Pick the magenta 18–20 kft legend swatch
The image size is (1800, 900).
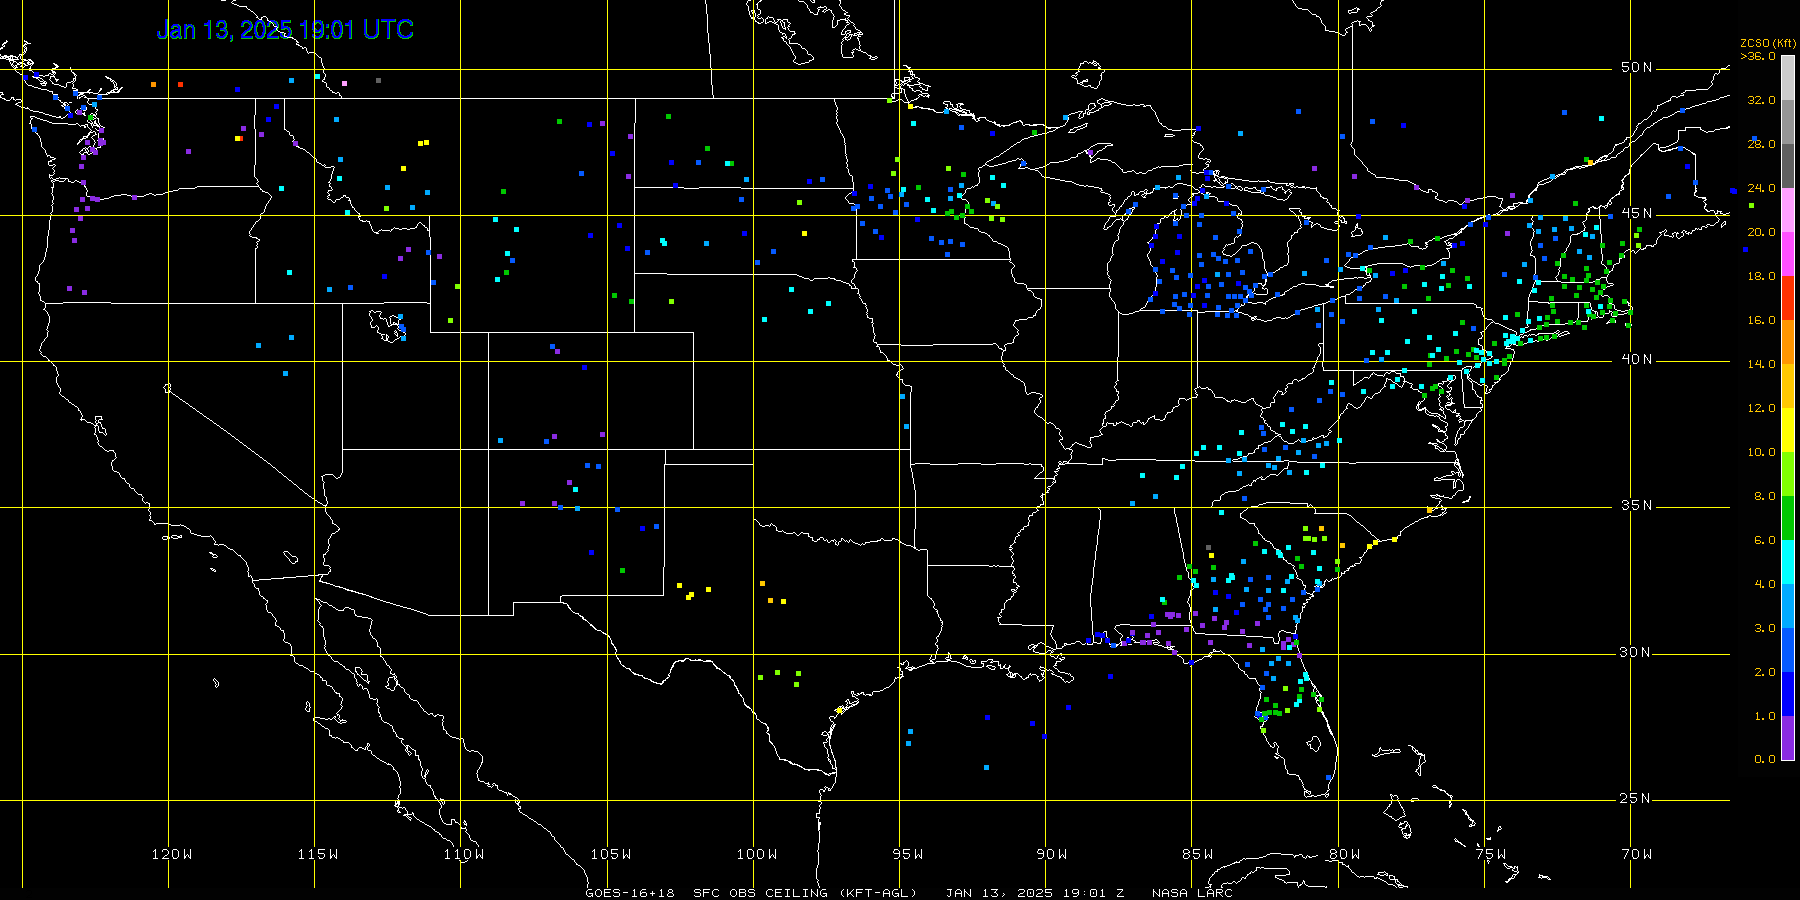pos(1788,254)
